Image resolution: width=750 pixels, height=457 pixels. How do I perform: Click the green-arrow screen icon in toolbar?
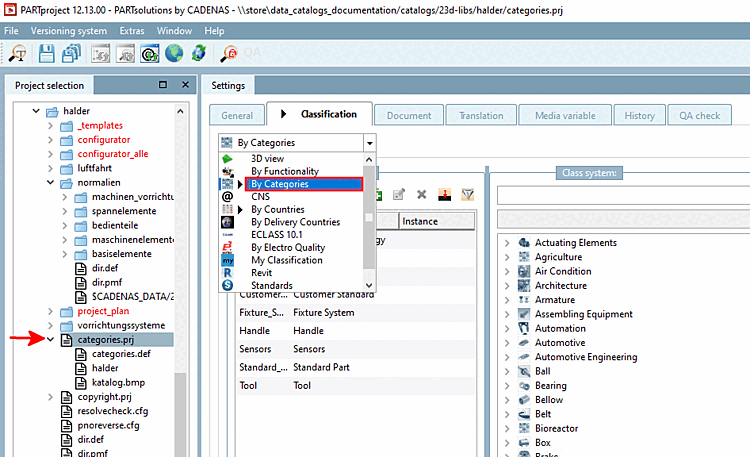[x=150, y=53]
